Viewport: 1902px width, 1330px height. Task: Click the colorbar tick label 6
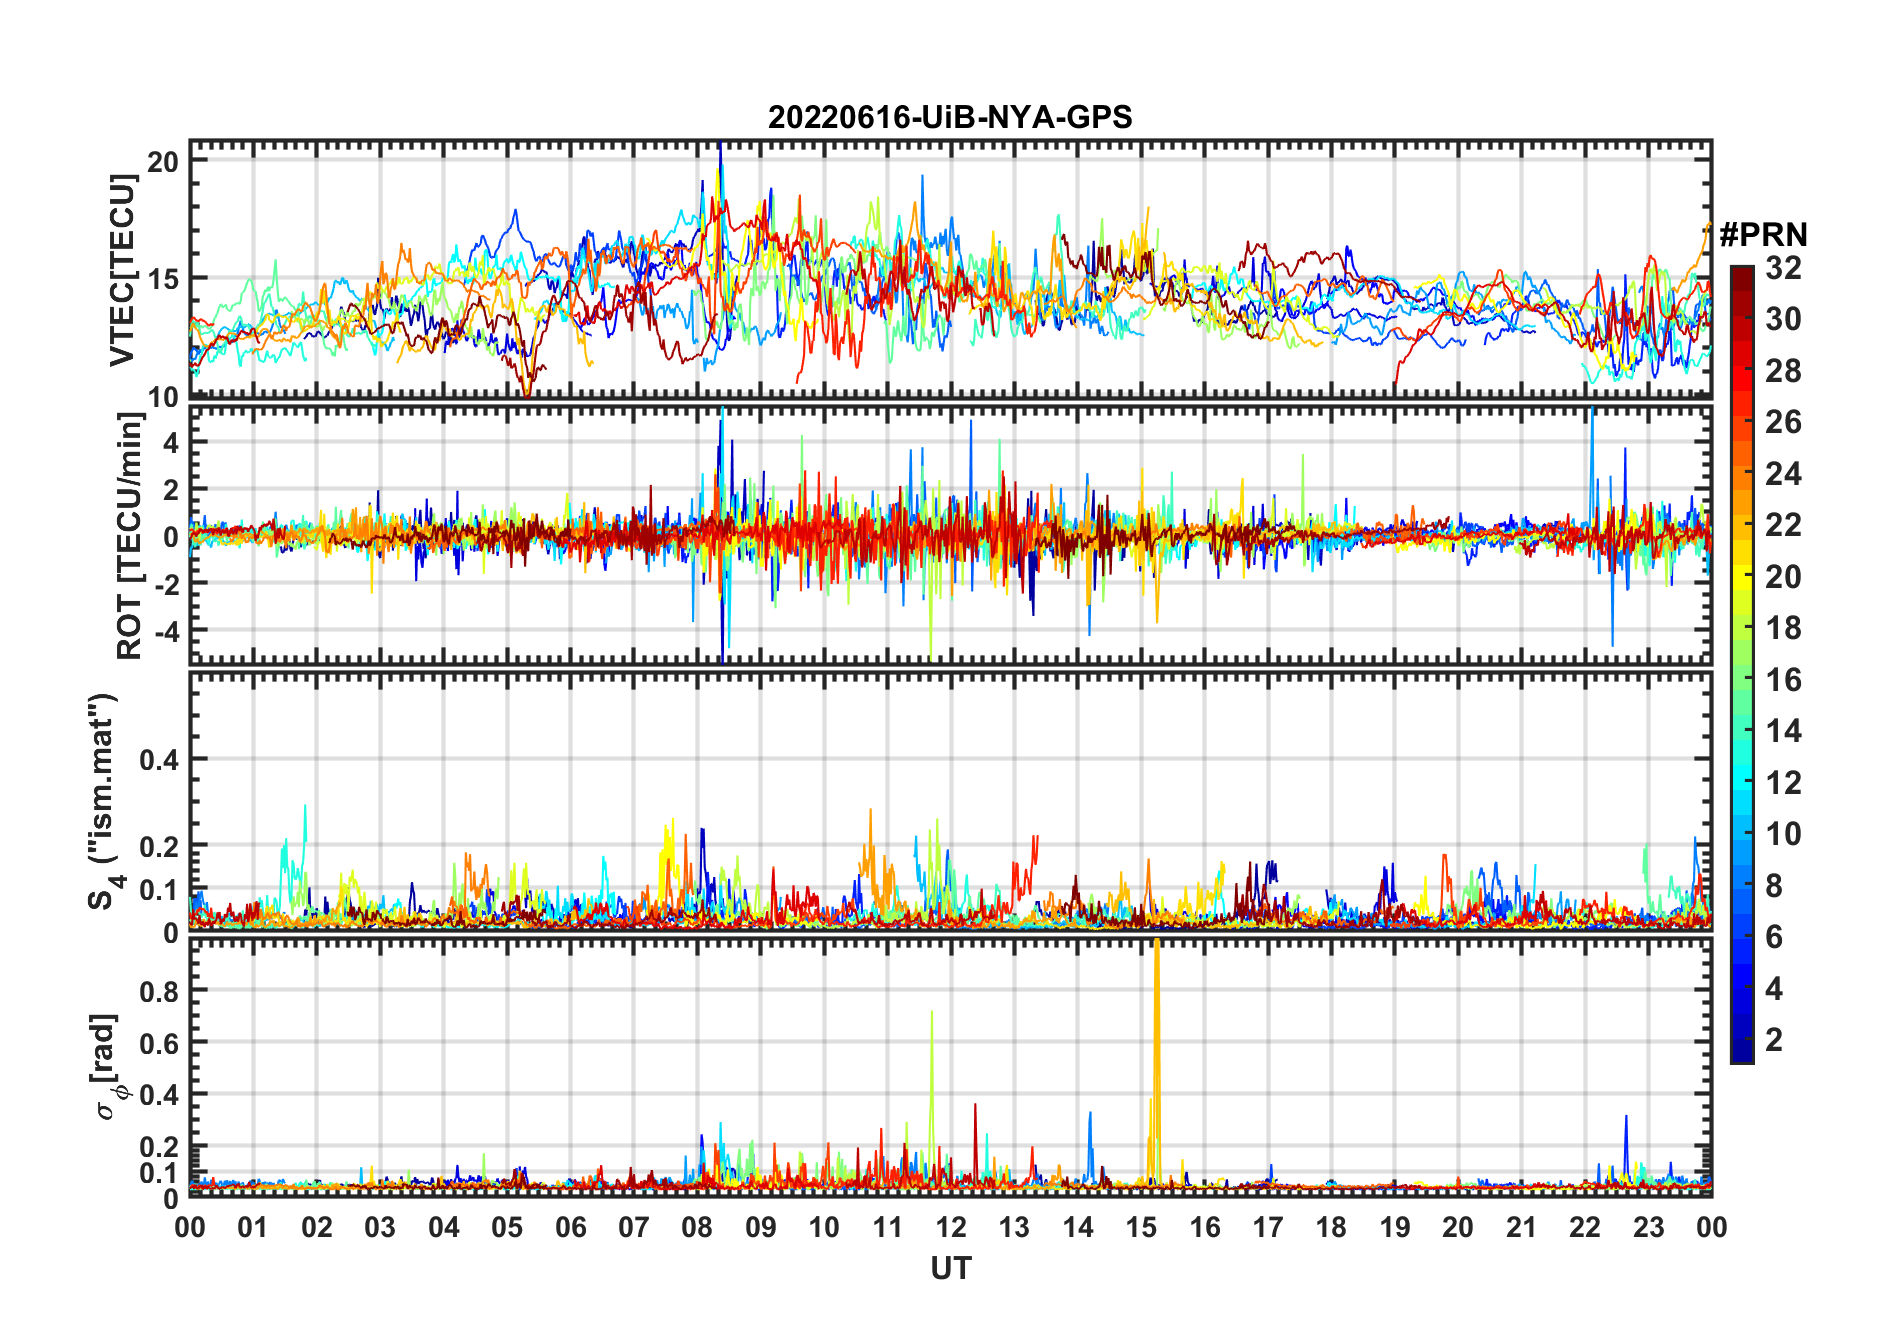point(1774,937)
